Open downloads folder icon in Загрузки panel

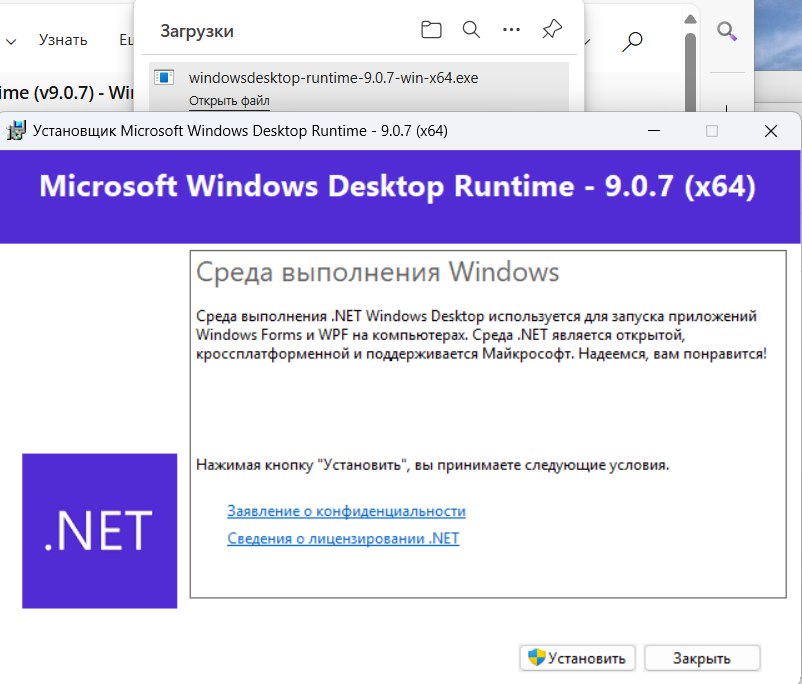[x=431, y=30]
